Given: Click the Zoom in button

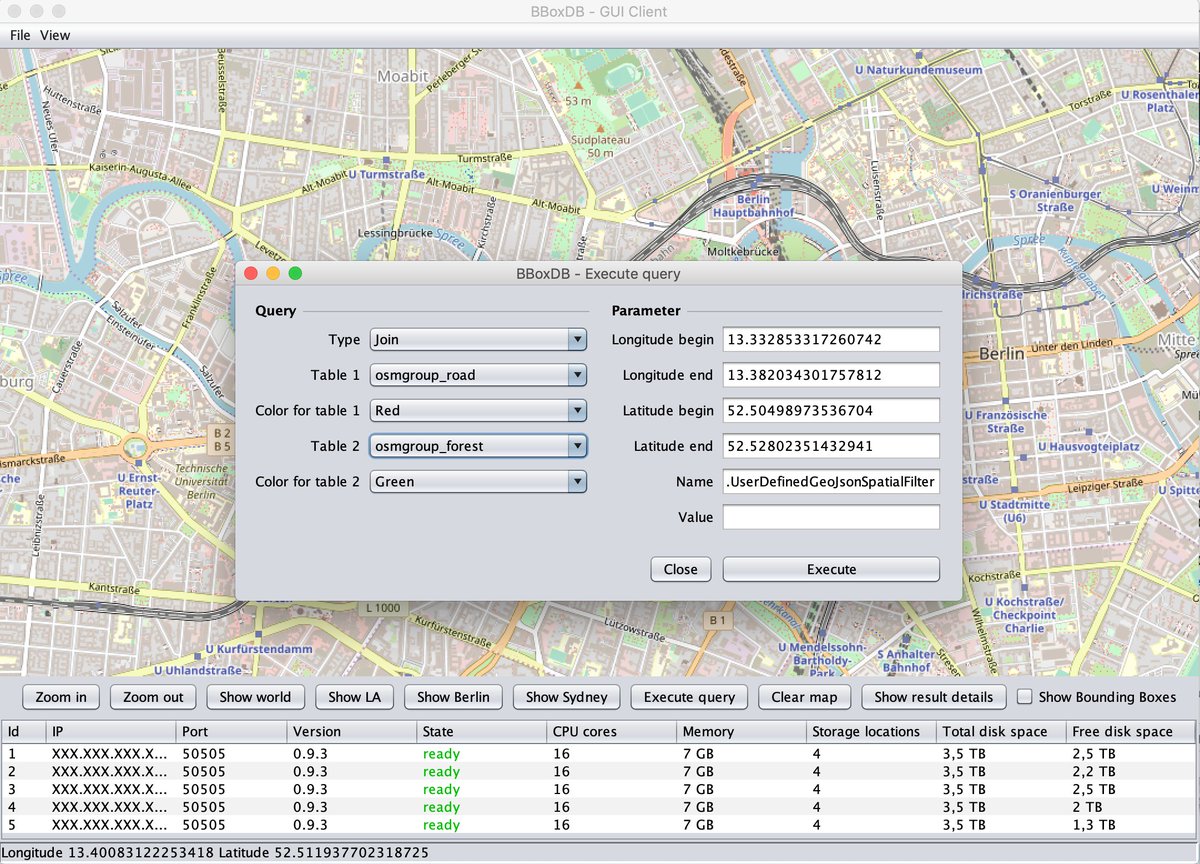Looking at the screenshot, I should (x=61, y=697).
